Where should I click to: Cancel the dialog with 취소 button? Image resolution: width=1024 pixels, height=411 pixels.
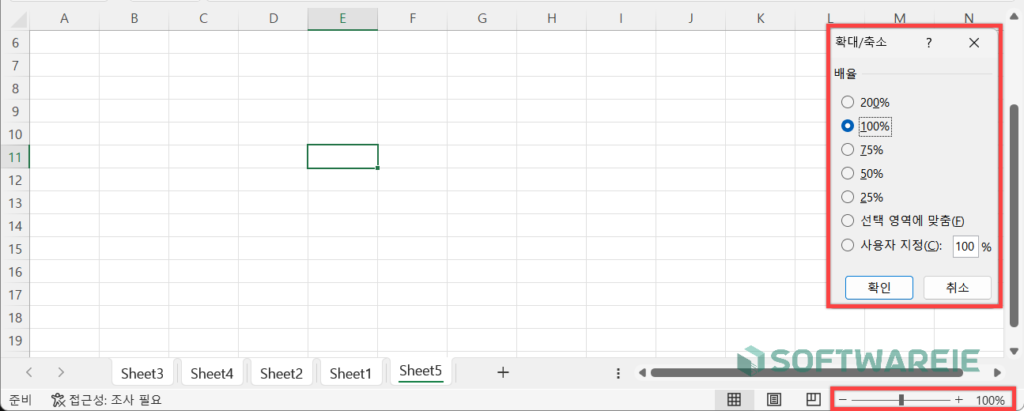pos(957,288)
